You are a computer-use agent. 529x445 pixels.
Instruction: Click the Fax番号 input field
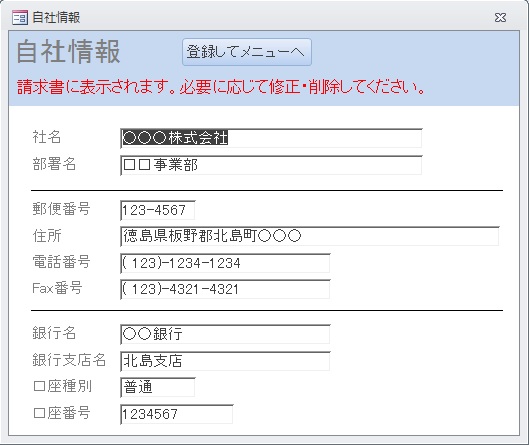(x=225, y=289)
